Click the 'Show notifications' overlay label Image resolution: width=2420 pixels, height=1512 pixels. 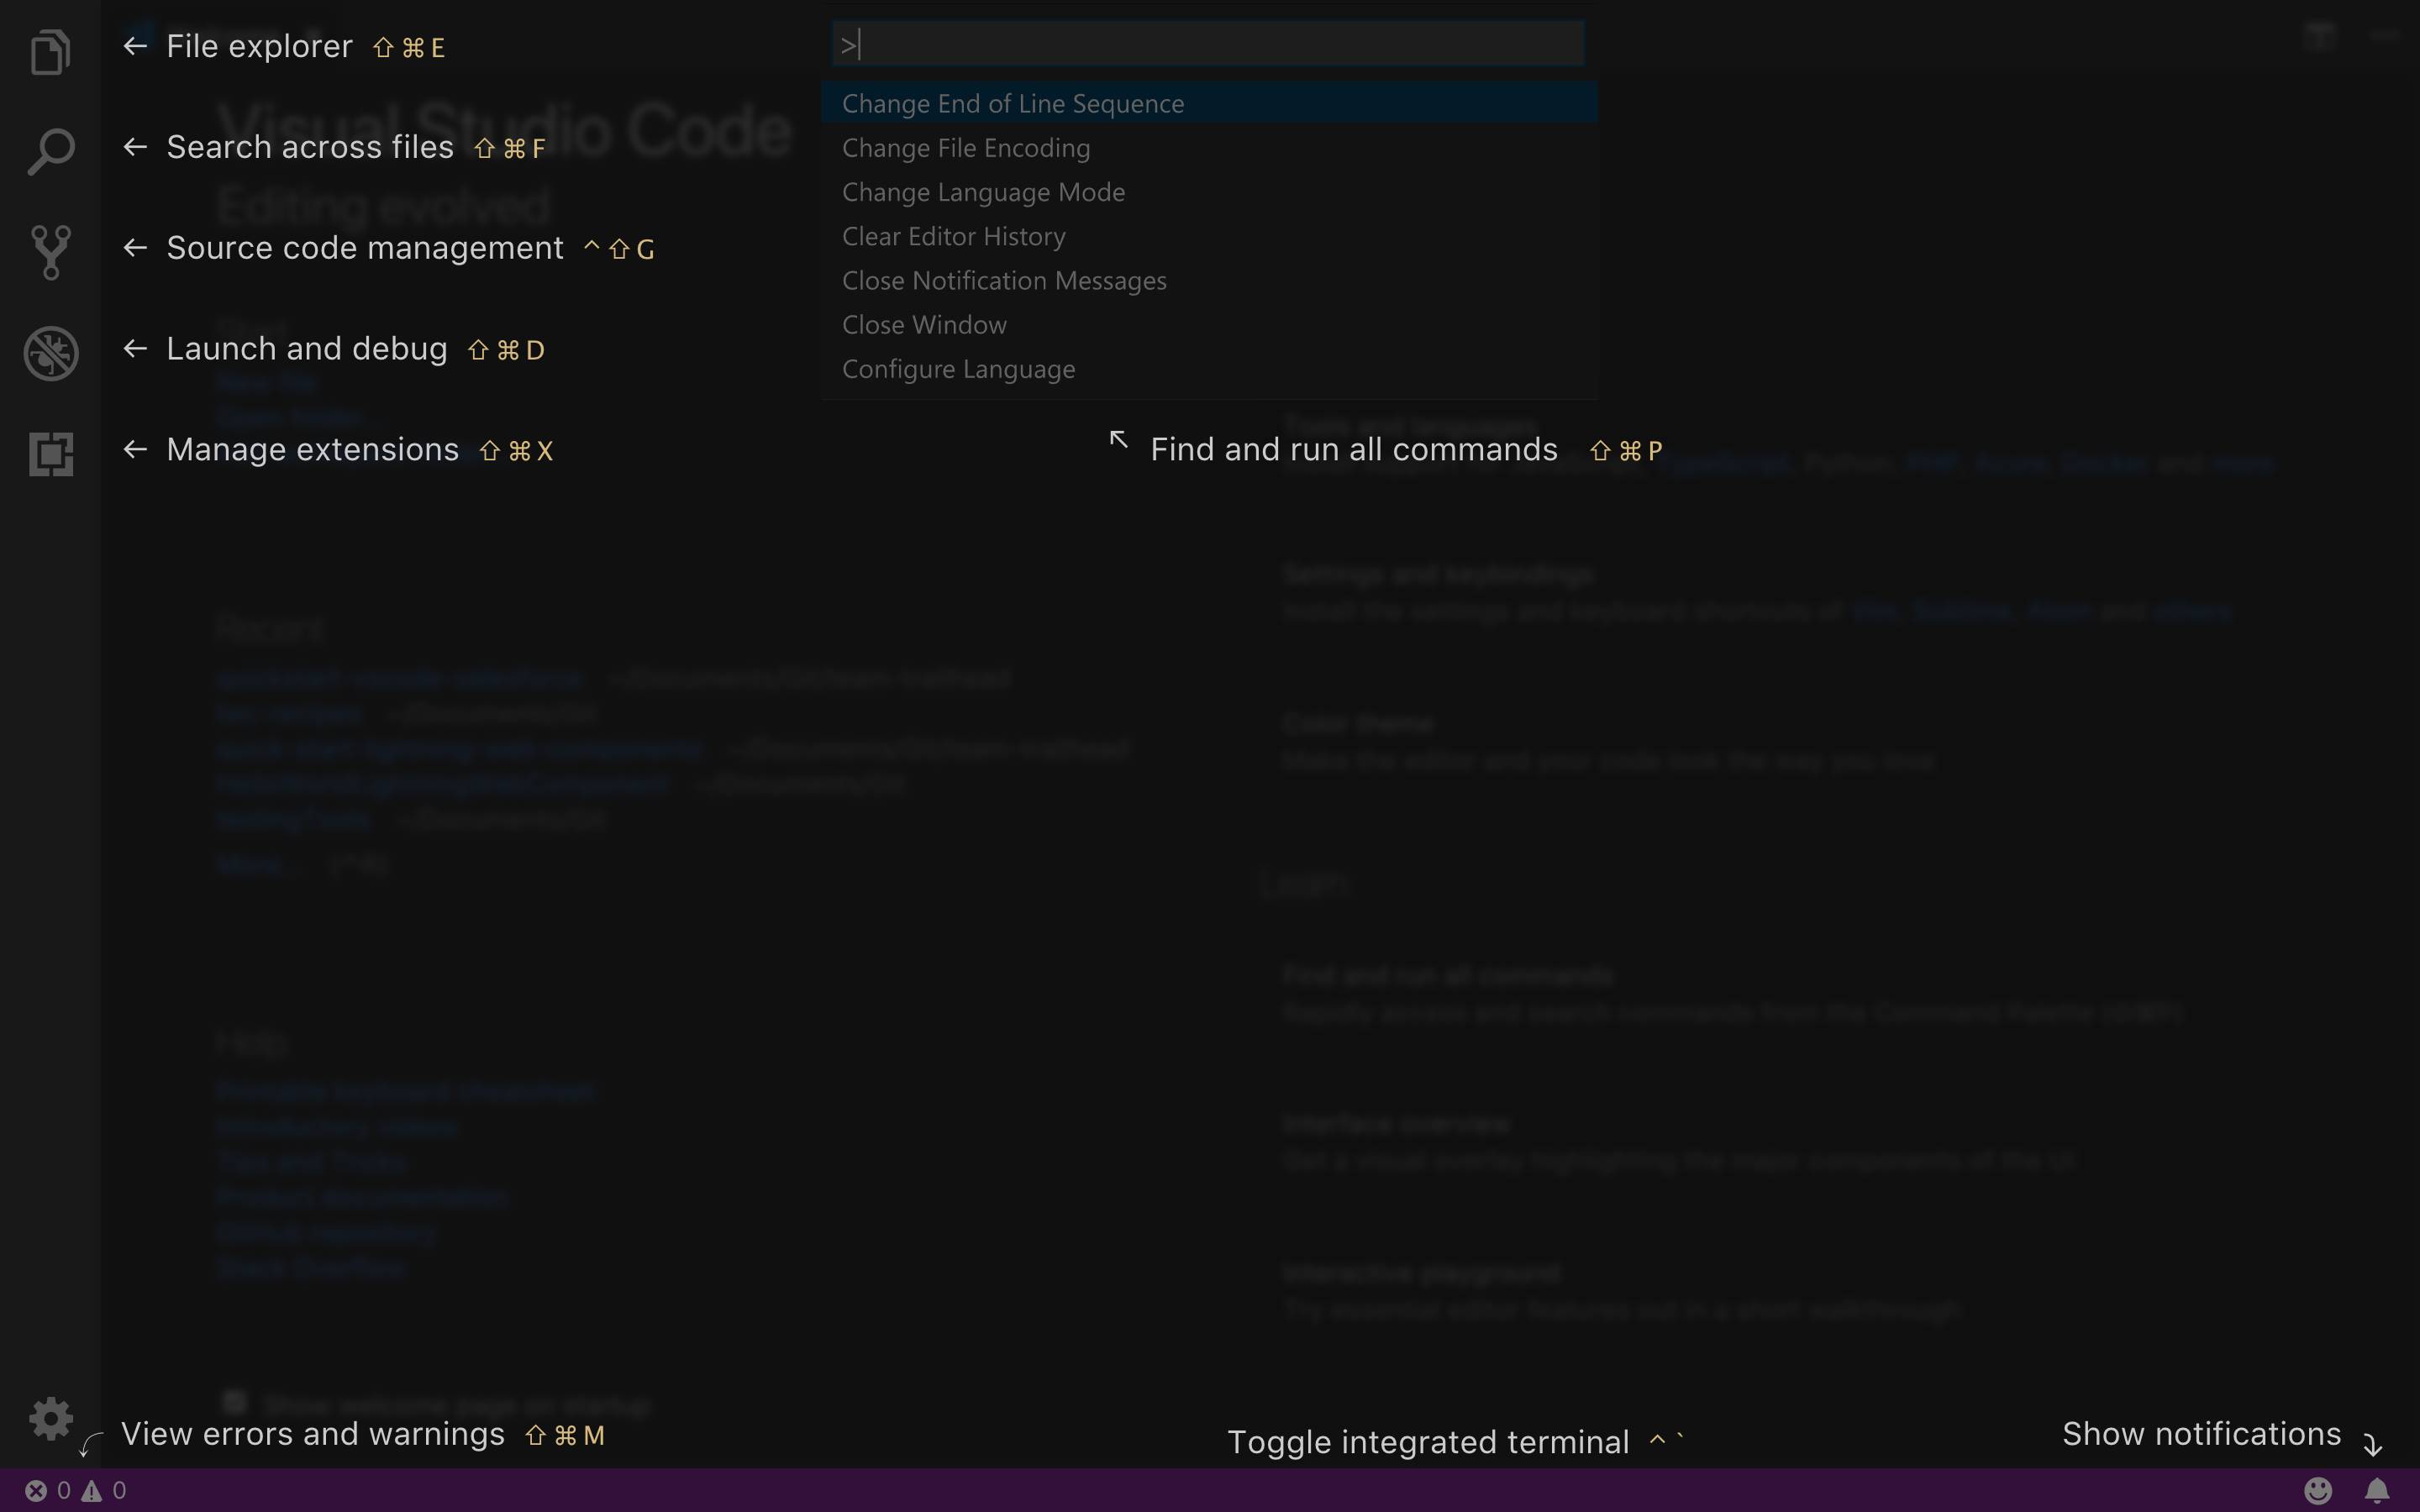[x=2201, y=1434]
